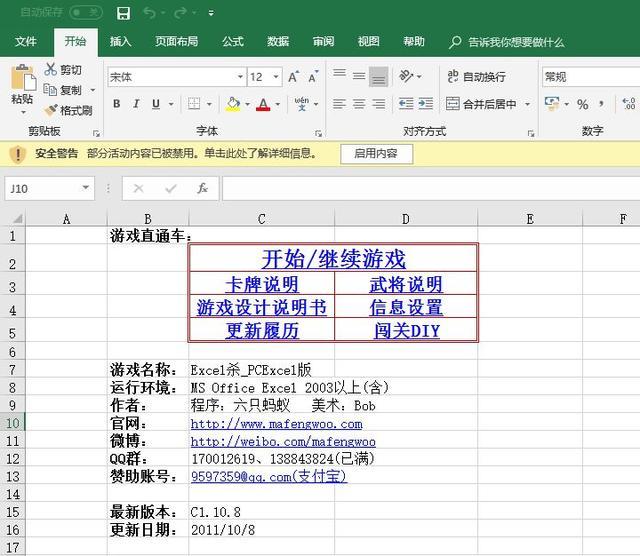Apply red font color A
This screenshot has height=556, width=640.
263,104
